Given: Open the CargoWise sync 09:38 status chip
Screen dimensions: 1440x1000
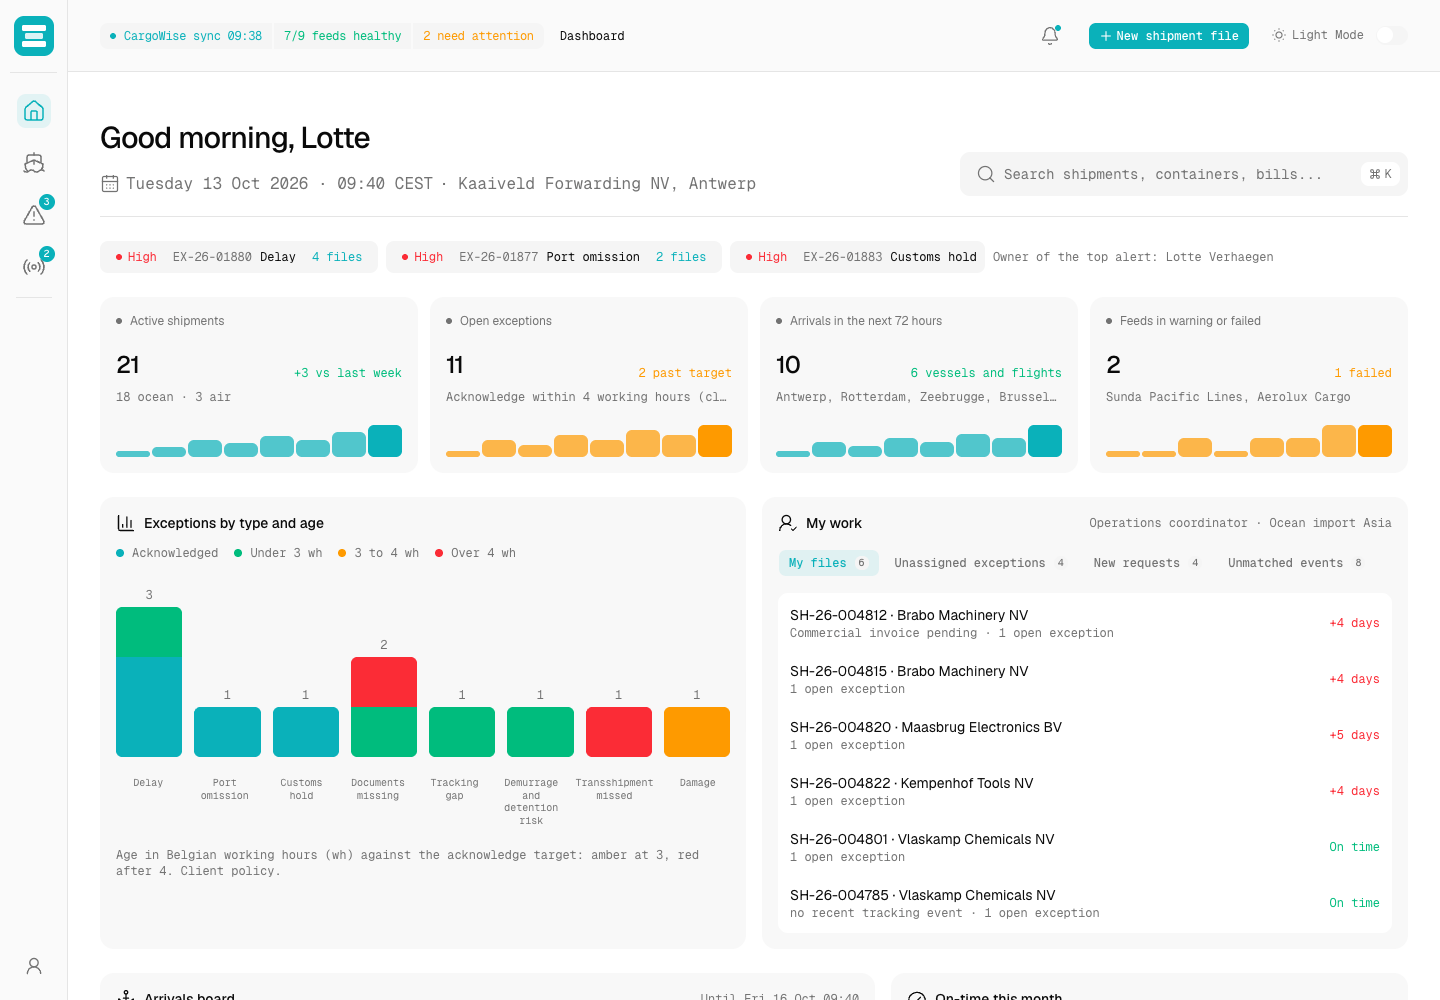Looking at the screenshot, I should [186, 36].
